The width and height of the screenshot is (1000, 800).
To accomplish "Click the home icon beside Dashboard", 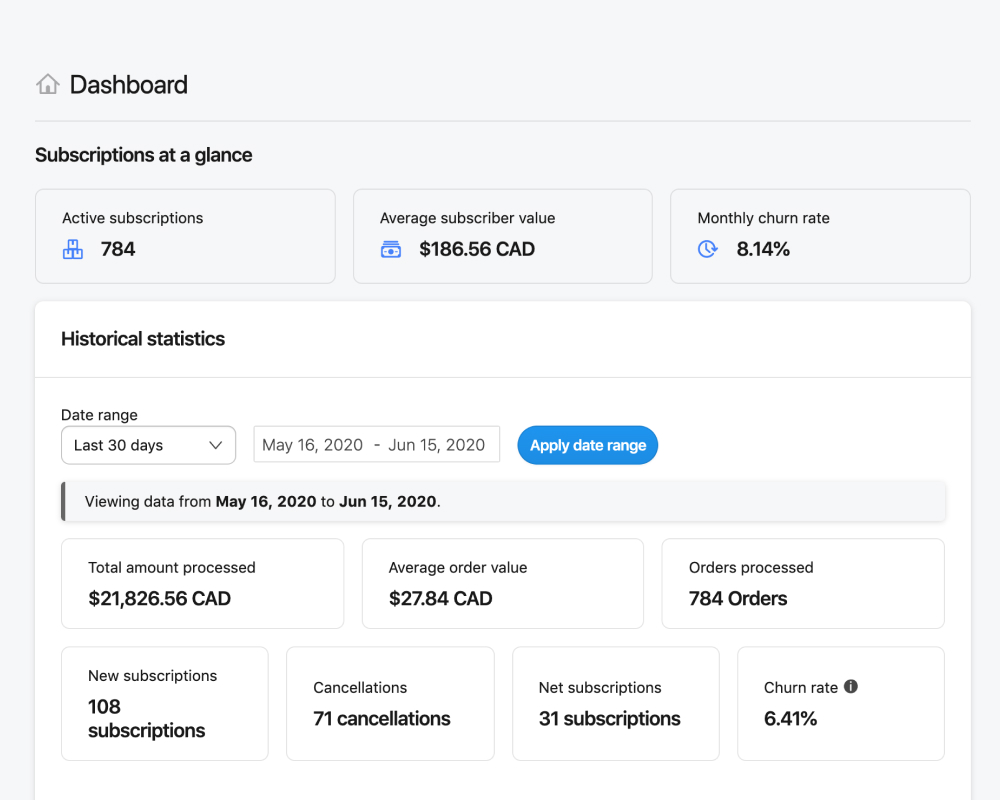I will coord(47,85).
